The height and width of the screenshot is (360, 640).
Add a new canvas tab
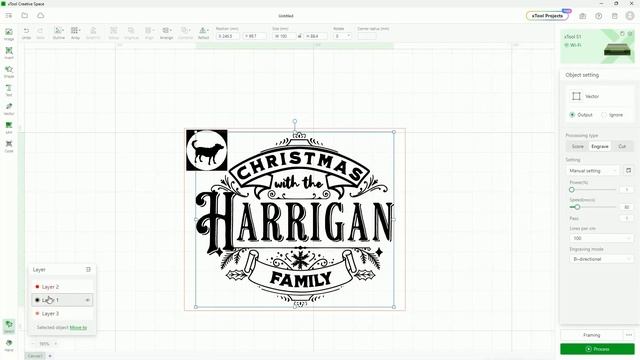pos(50,356)
